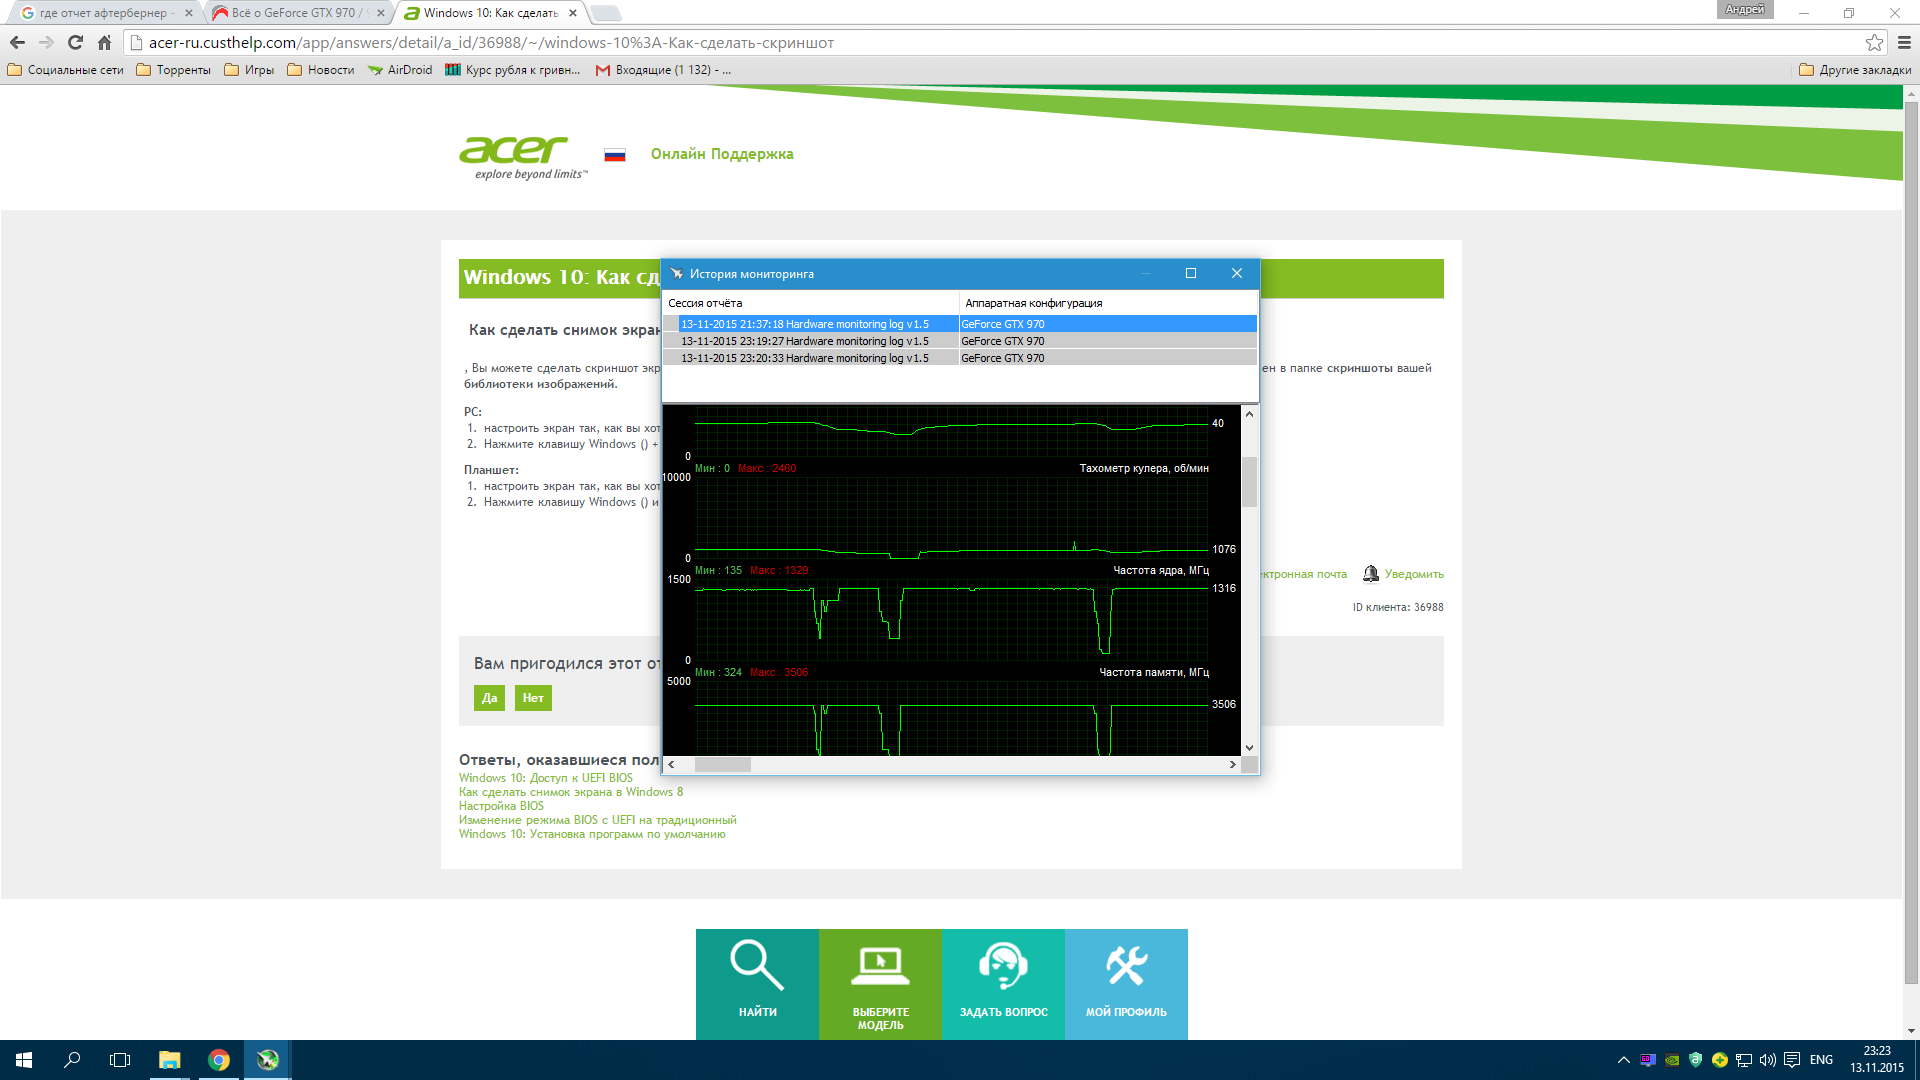This screenshot has height=1080, width=1920.
Task: Reload the page in Chrome
Action: click(75, 42)
